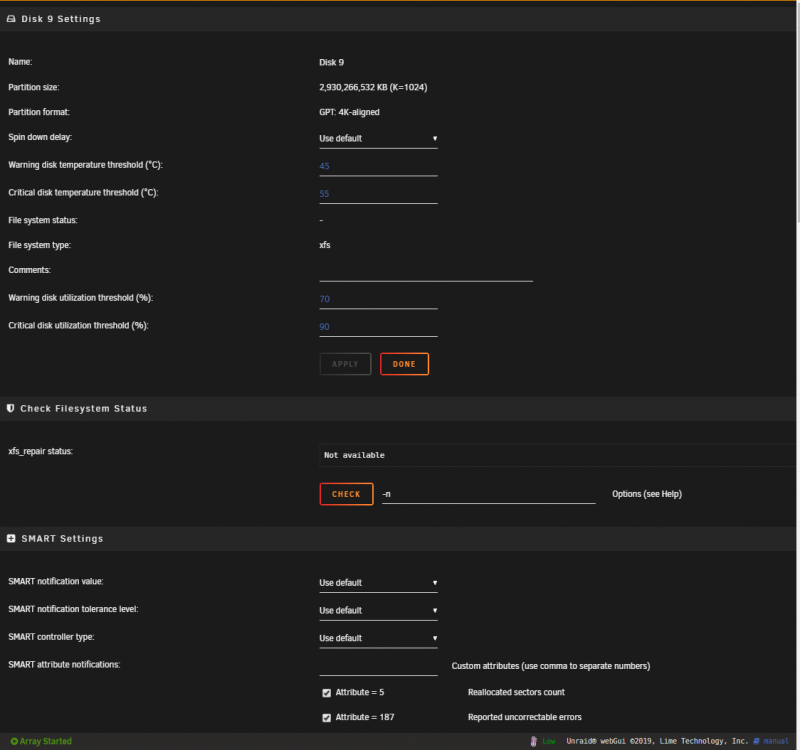Toggle the Attribute = 5 checkbox

327,693
